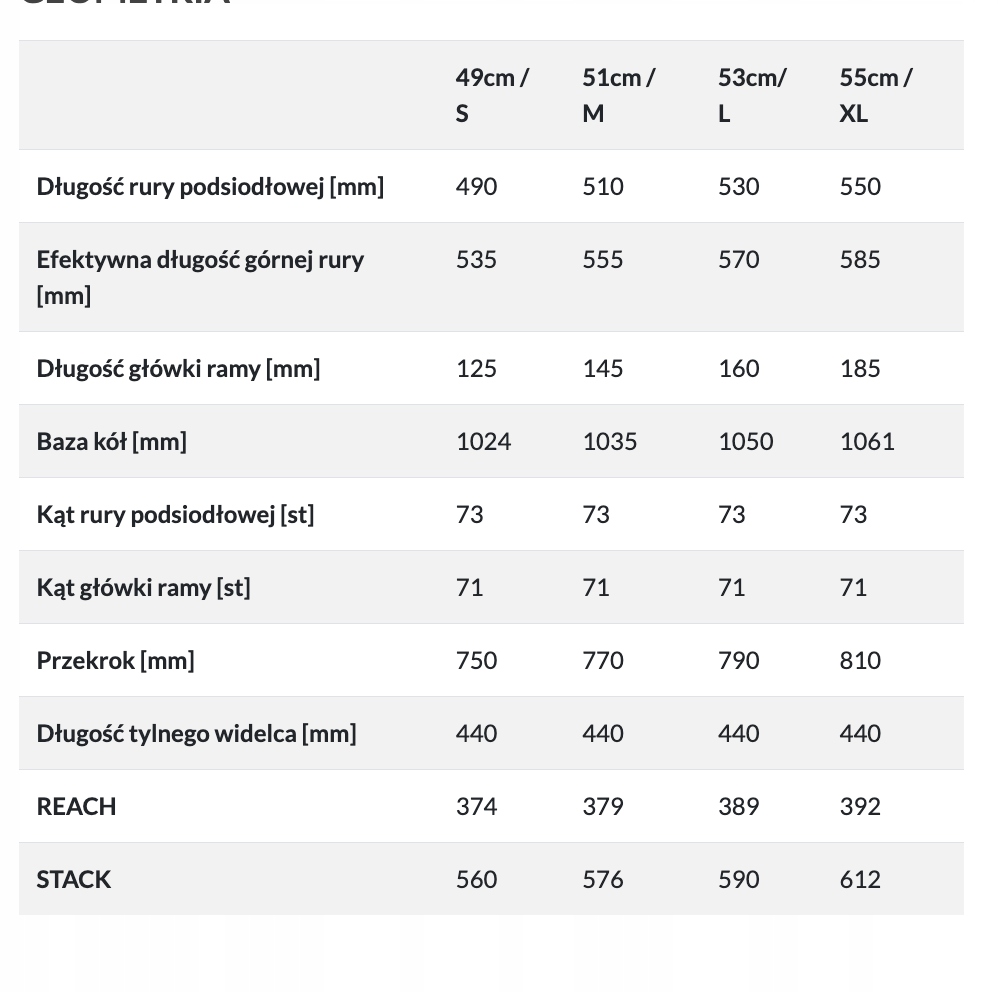998x992 pixels.
Task: Click the Kąt rury podsiodłowej row label
Action: click(x=175, y=515)
